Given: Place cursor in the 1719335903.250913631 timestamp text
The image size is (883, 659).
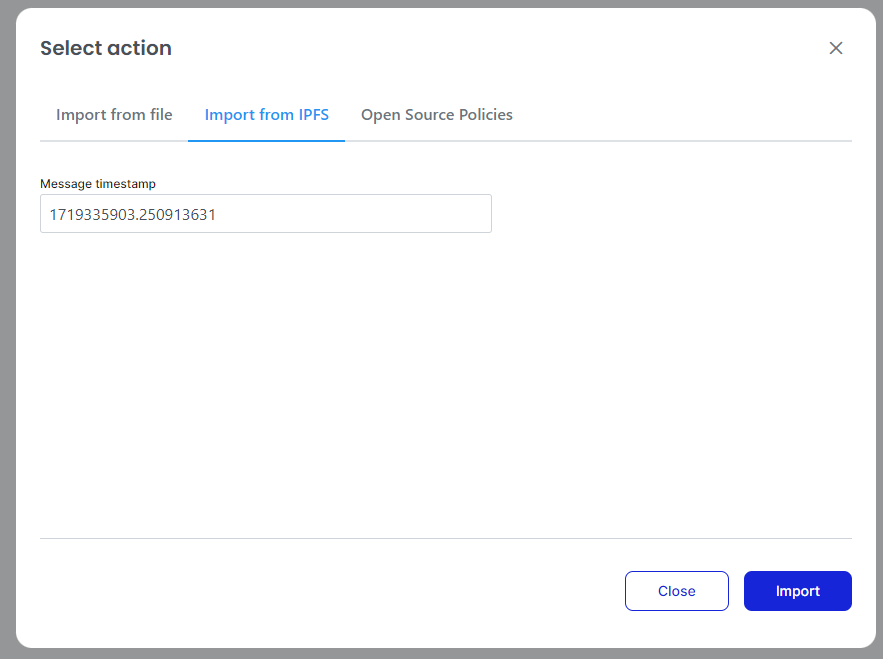Looking at the screenshot, I should click(133, 214).
